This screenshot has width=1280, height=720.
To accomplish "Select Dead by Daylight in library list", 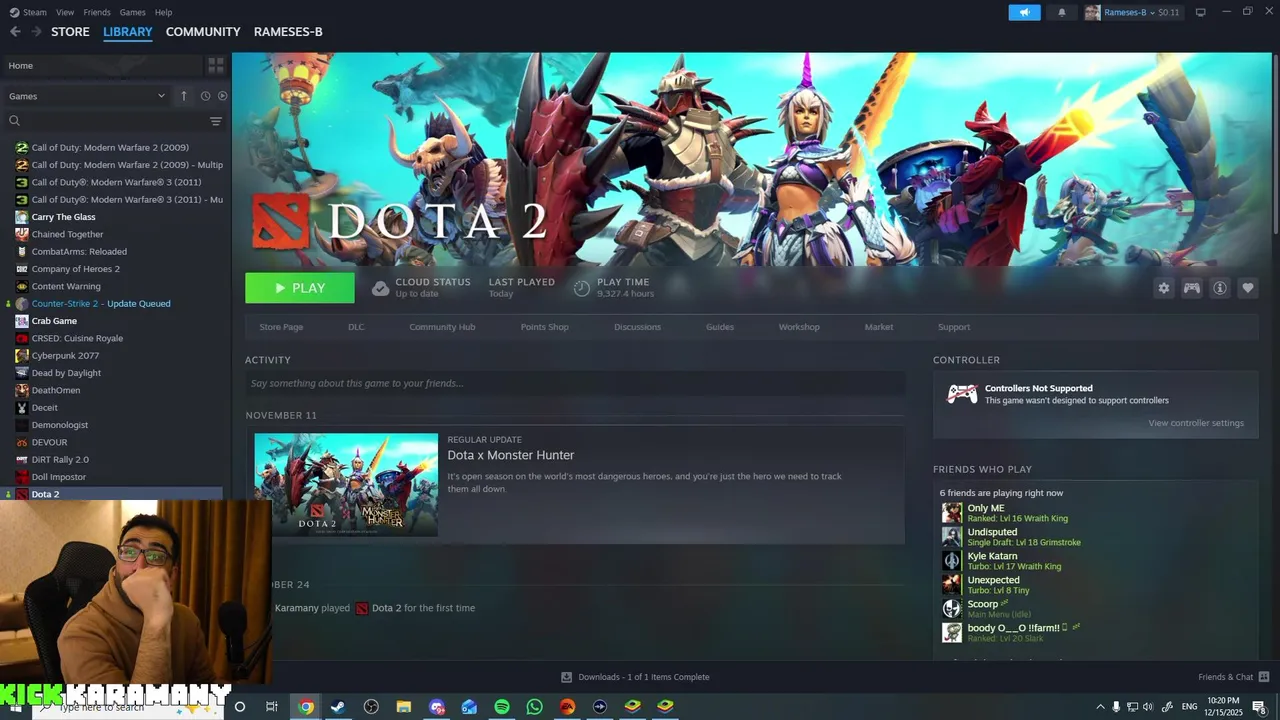I will (x=66, y=373).
